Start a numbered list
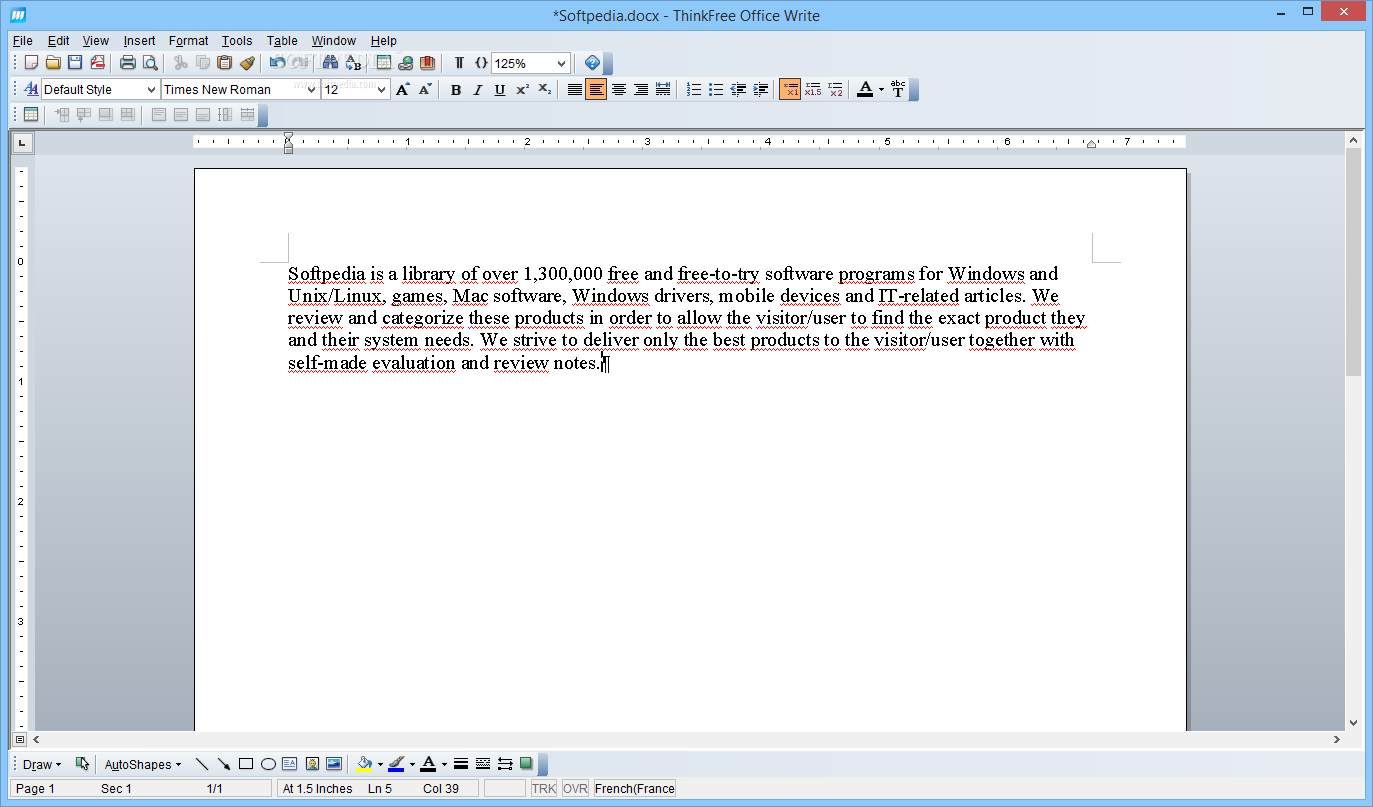 click(694, 89)
